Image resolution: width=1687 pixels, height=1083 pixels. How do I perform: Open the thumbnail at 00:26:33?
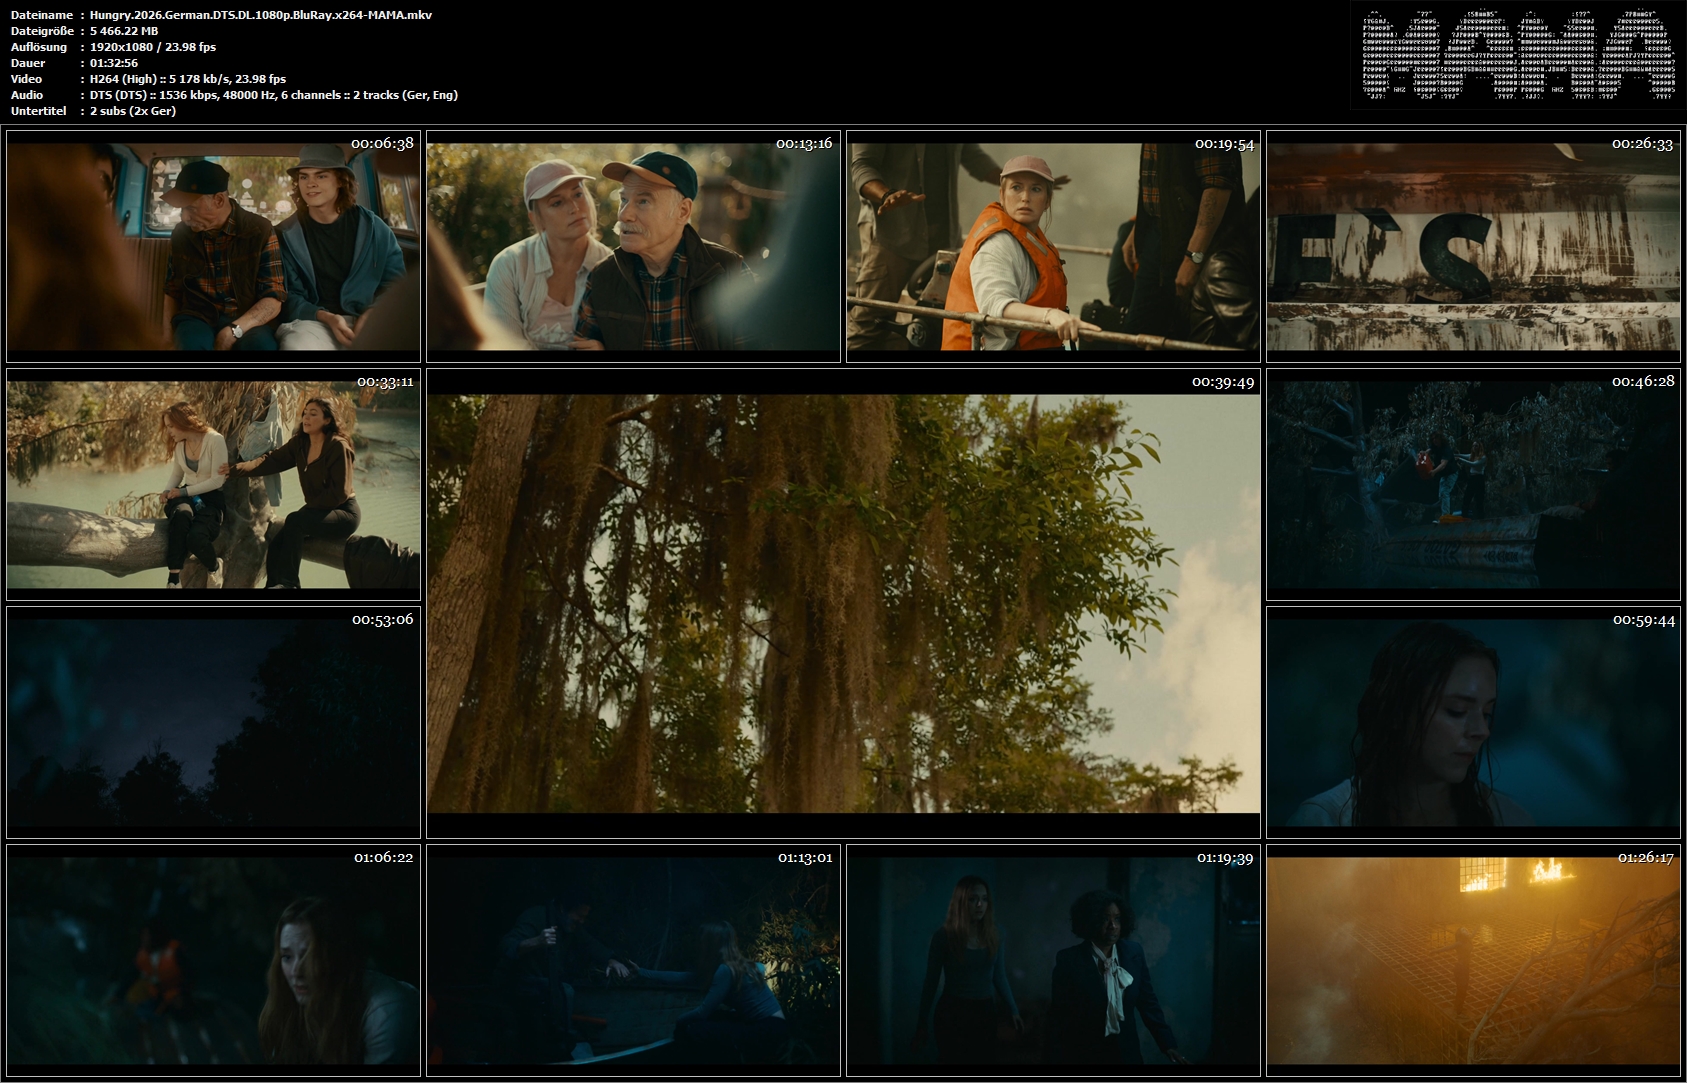click(1473, 246)
